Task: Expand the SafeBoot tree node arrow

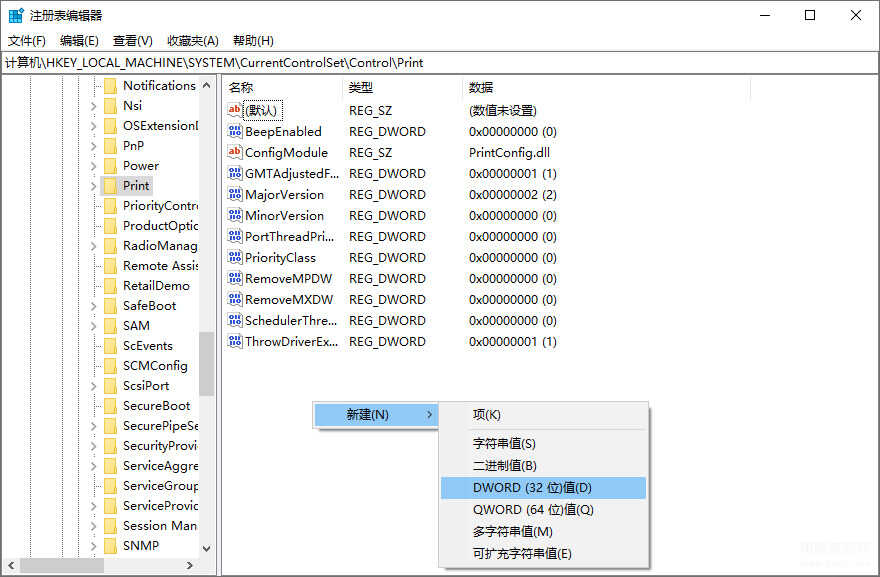Action: coord(94,306)
